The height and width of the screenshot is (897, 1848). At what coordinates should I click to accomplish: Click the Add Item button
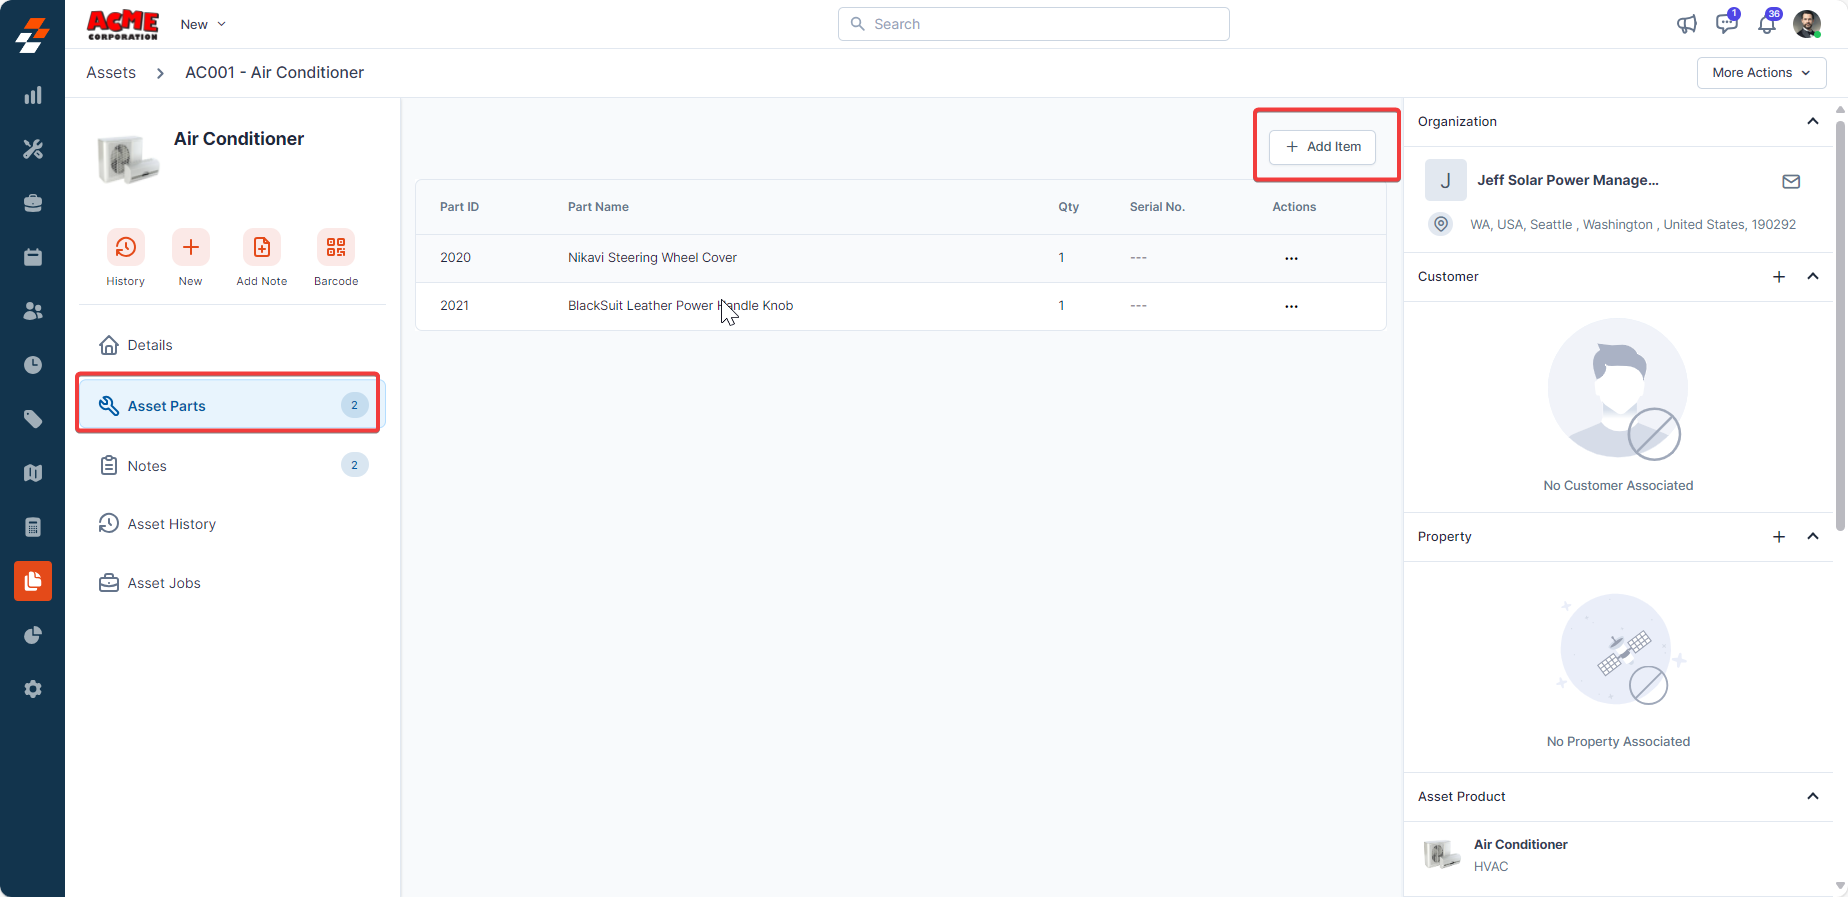(1322, 147)
